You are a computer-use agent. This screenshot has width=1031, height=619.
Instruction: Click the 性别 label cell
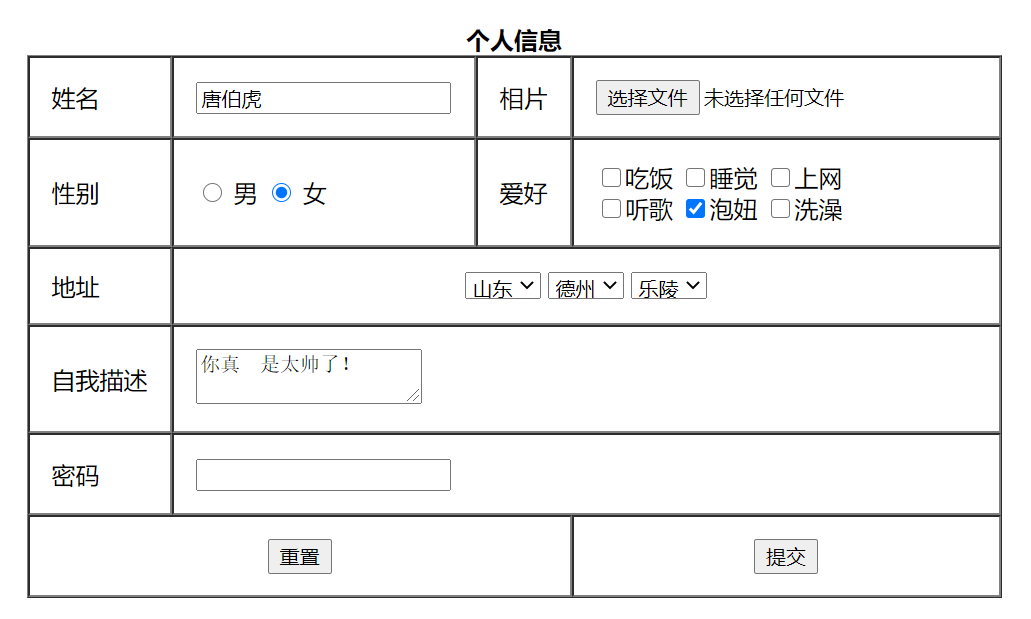100,193
